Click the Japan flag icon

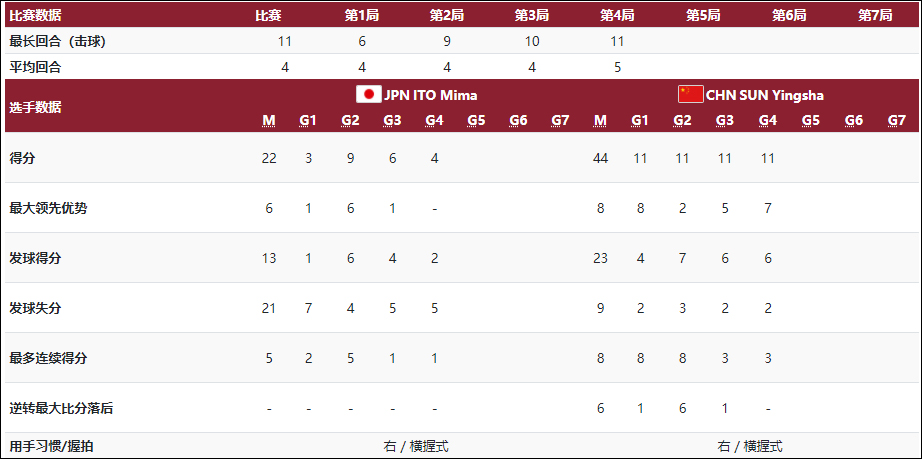[x=369, y=95]
